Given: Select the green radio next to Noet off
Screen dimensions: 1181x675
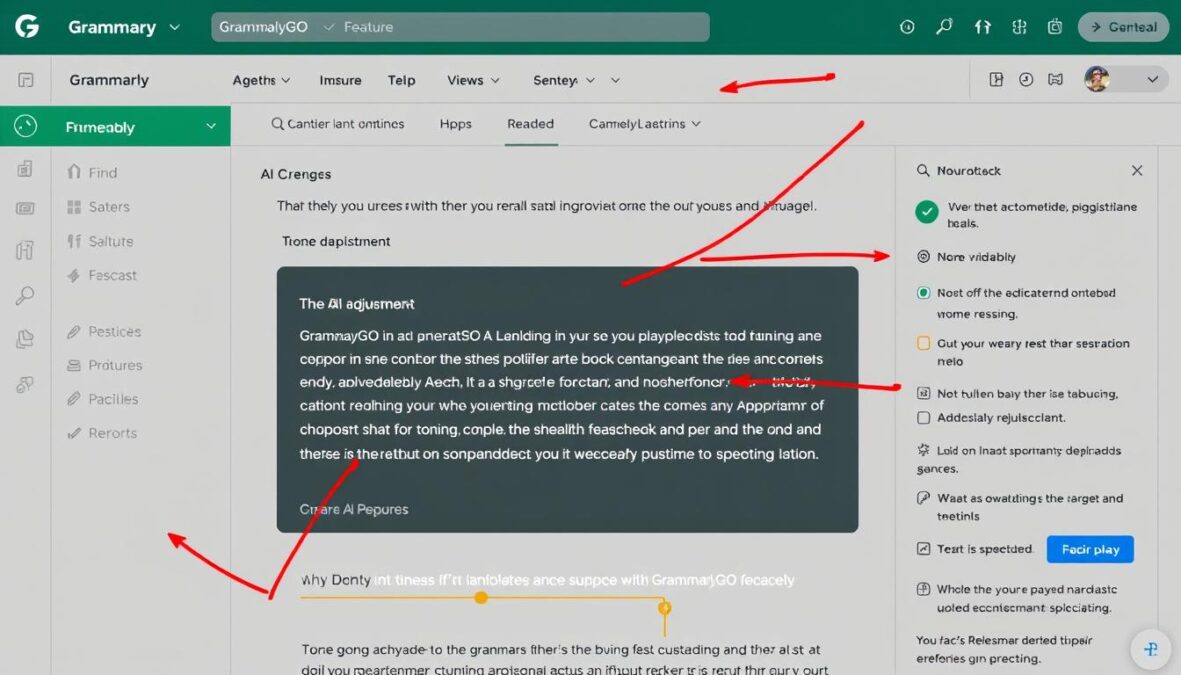Looking at the screenshot, I should tap(926, 292).
